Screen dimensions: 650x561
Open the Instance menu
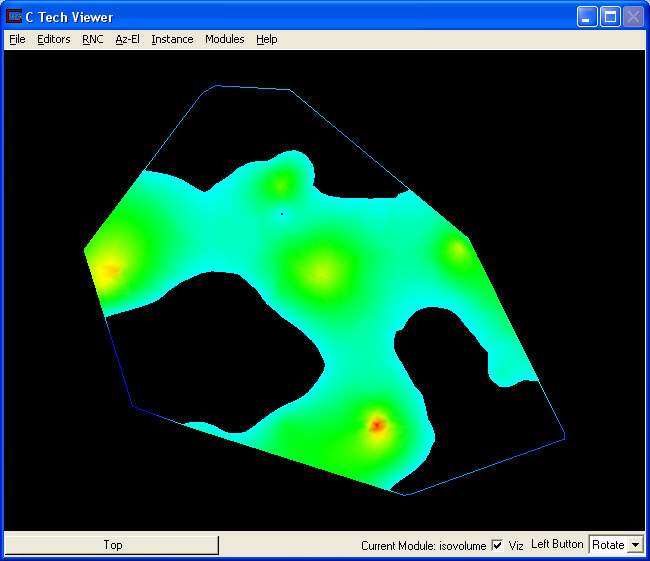click(172, 39)
